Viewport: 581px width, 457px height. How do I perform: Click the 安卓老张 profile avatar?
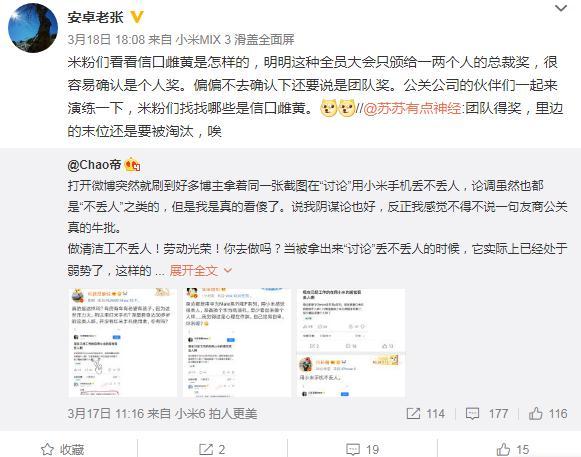33,28
